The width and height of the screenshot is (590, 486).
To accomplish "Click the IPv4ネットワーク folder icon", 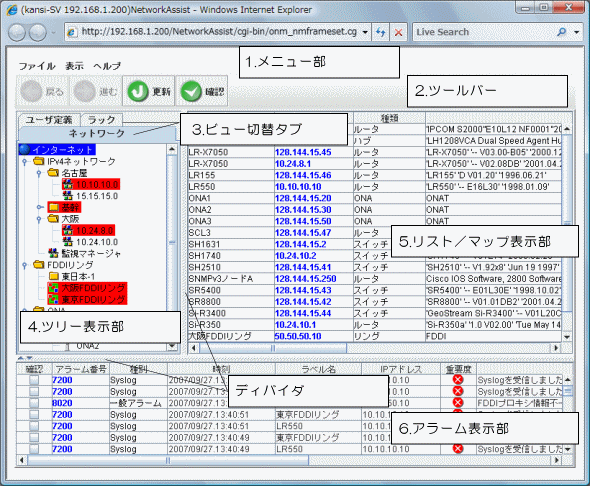I will [39, 161].
